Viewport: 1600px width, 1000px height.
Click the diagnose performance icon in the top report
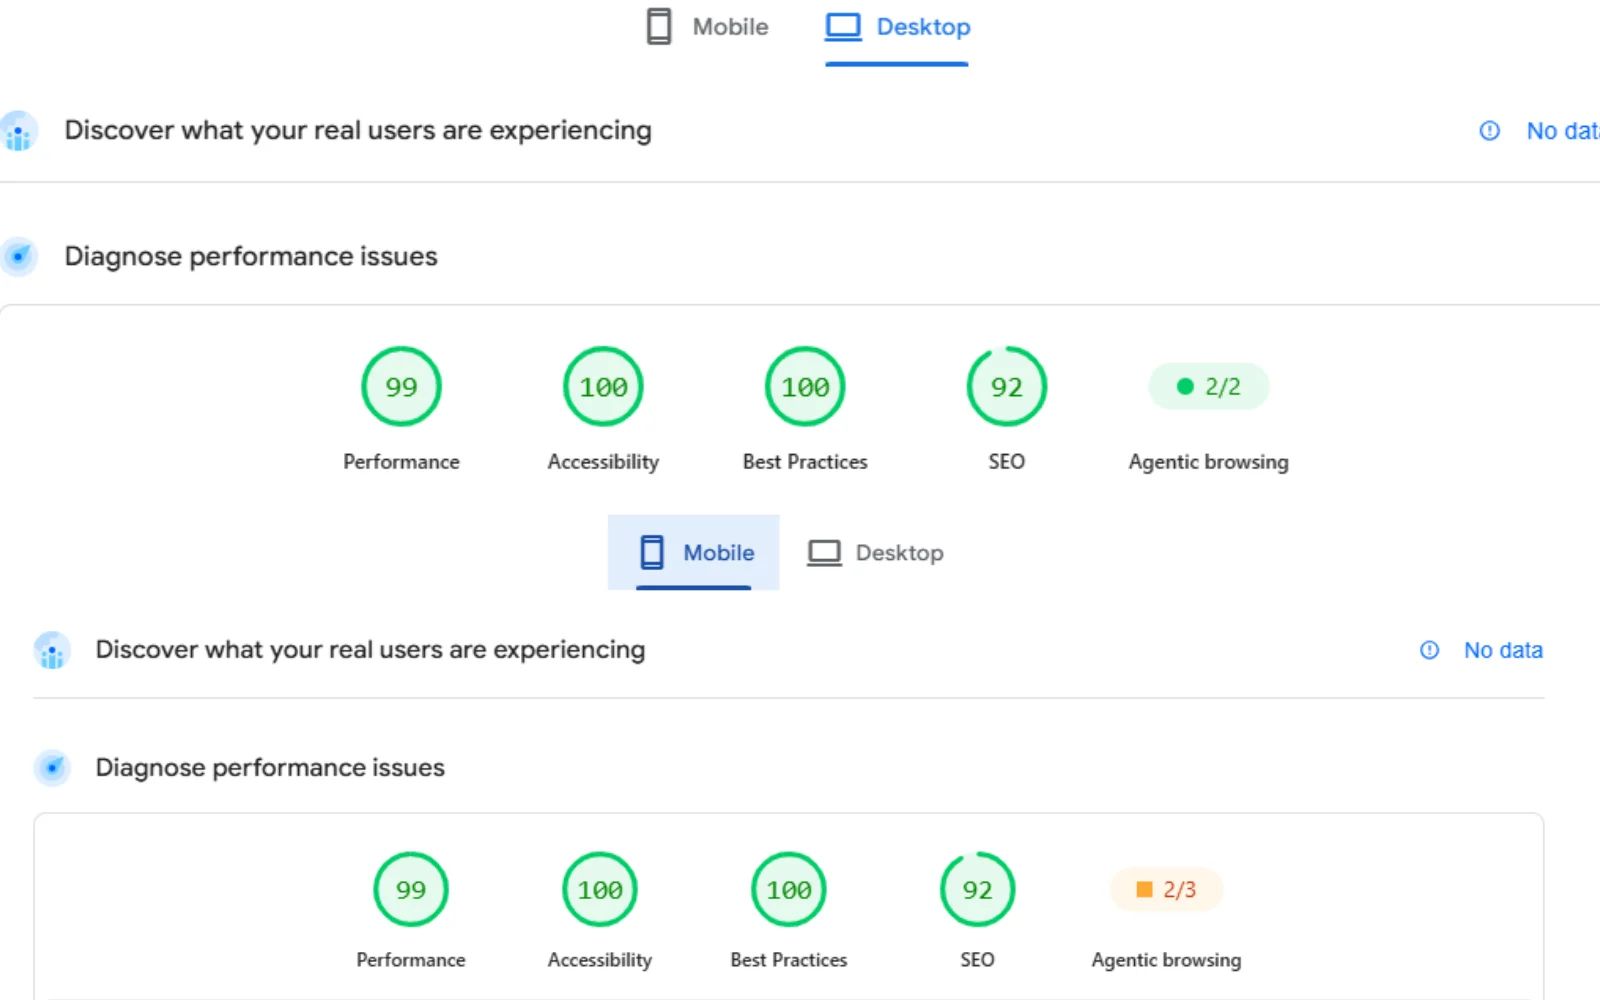tap(18, 257)
